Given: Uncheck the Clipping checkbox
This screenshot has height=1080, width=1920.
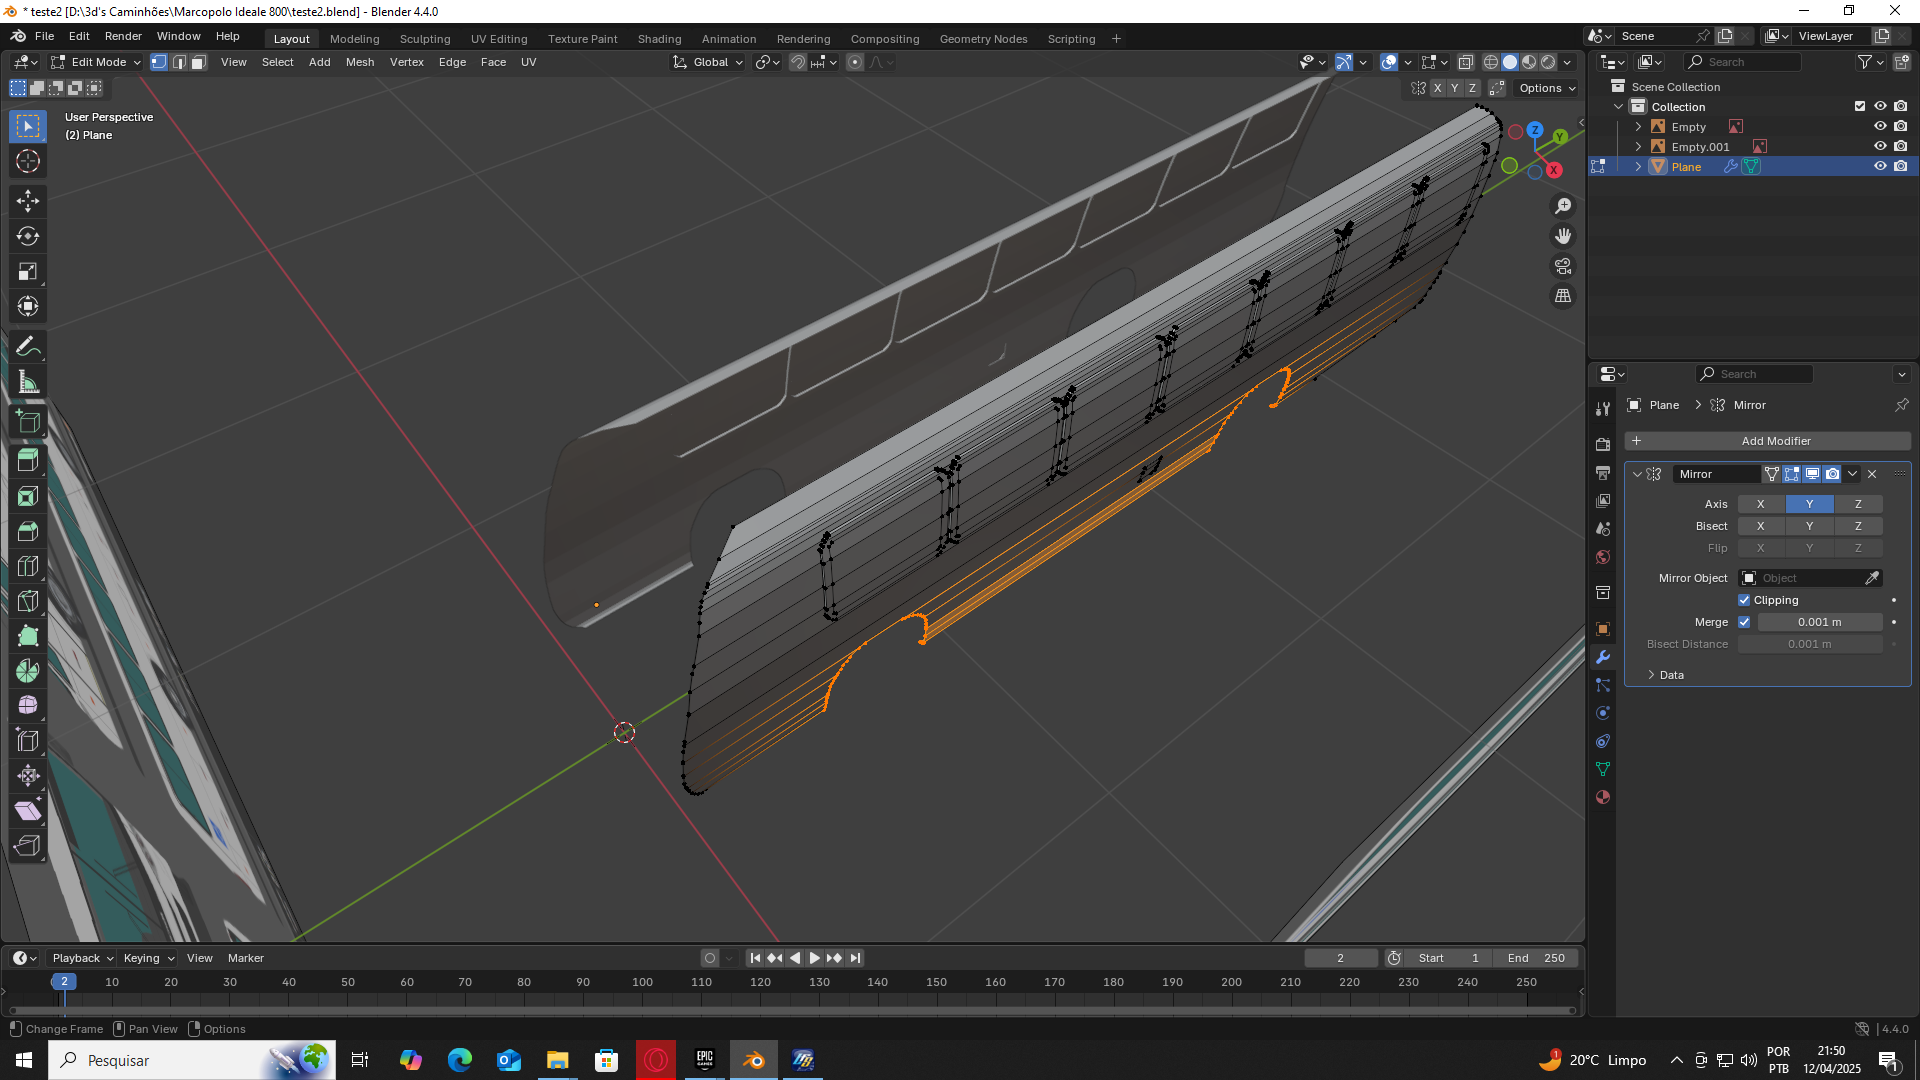Looking at the screenshot, I should (1744, 600).
